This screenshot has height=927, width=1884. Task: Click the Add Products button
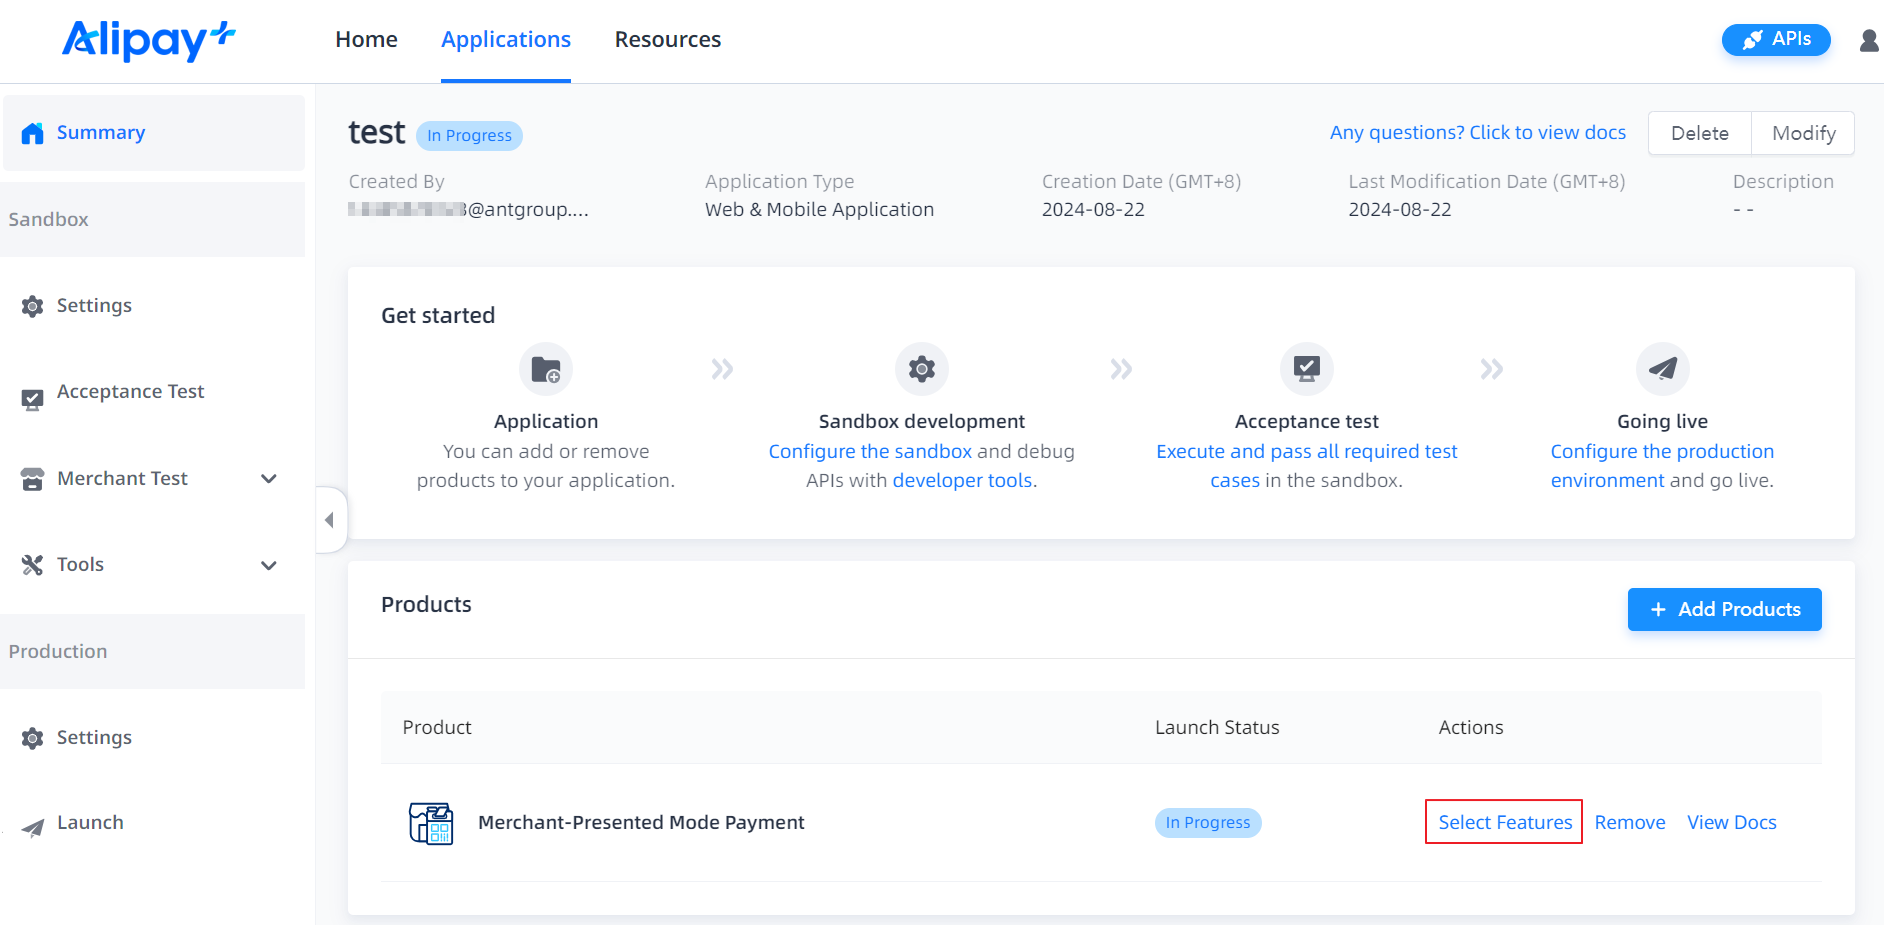pyautogui.click(x=1724, y=610)
